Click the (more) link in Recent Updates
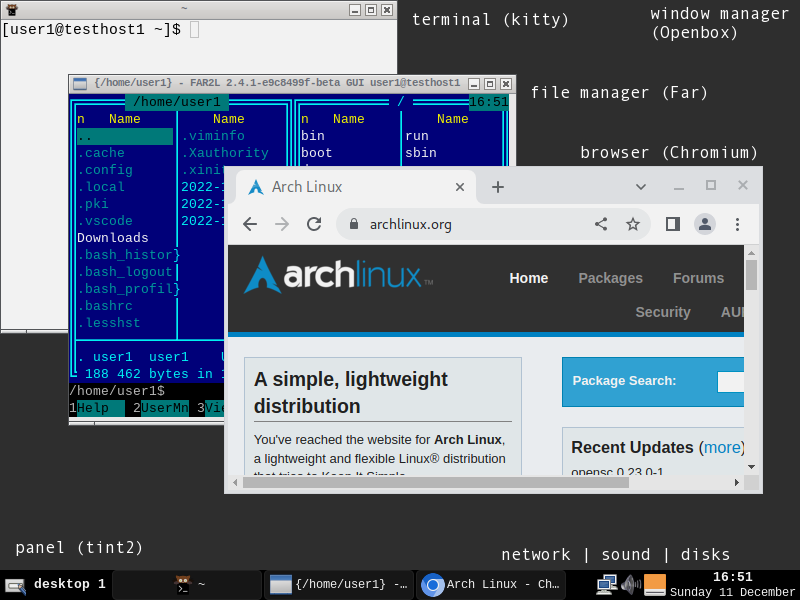This screenshot has width=800, height=600. pyautogui.click(x=721, y=447)
